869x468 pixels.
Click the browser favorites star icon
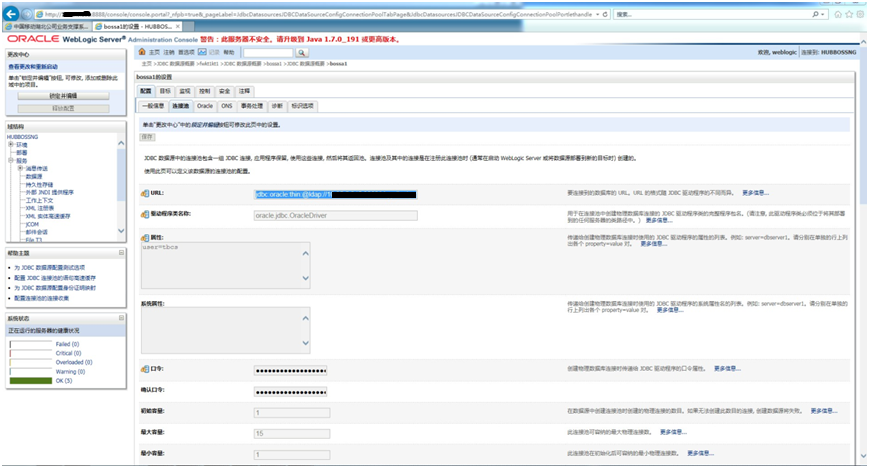pos(849,14)
